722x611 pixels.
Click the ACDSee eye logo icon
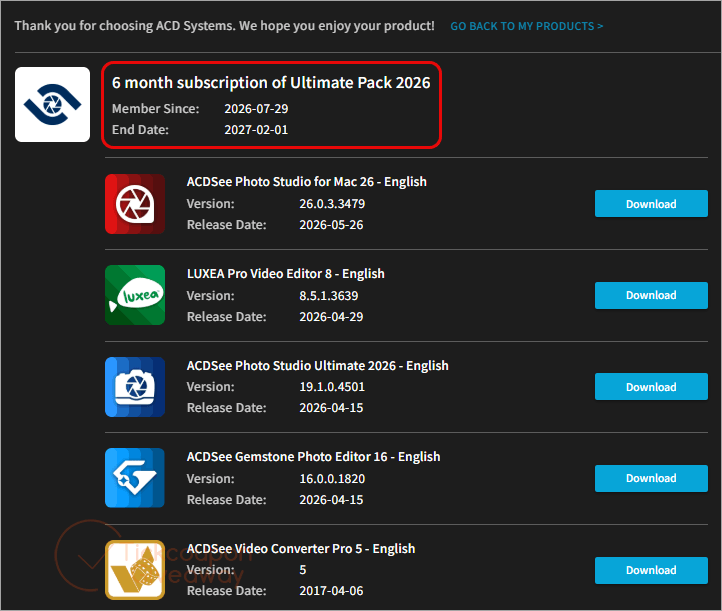[52, 105]
